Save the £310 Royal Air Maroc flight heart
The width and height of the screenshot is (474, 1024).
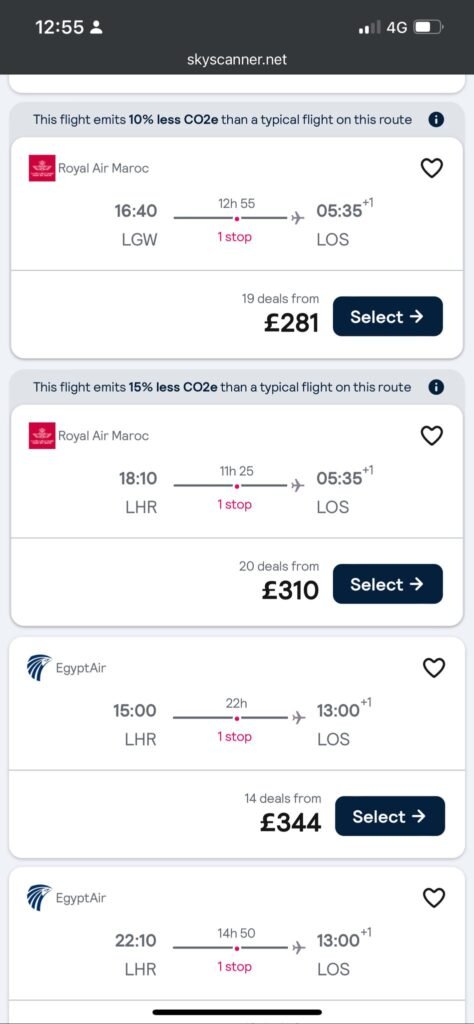click(x=431, y=436)
